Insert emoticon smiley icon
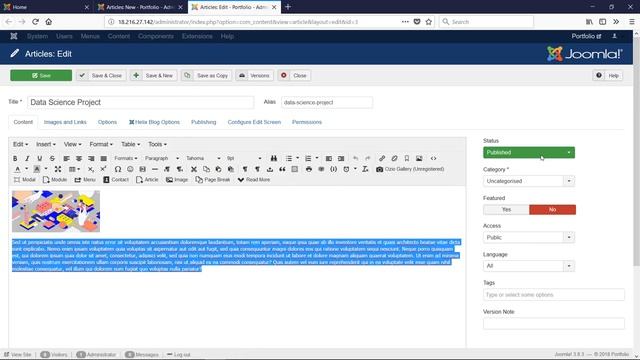640x360 pixels. pyautogui.click(x=130, y=169)
